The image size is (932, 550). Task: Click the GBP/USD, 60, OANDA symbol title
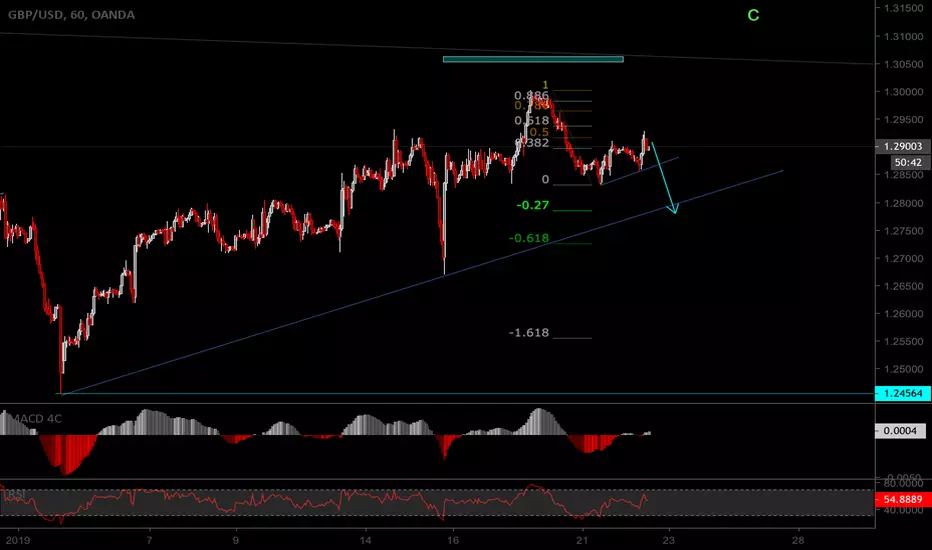71,15
